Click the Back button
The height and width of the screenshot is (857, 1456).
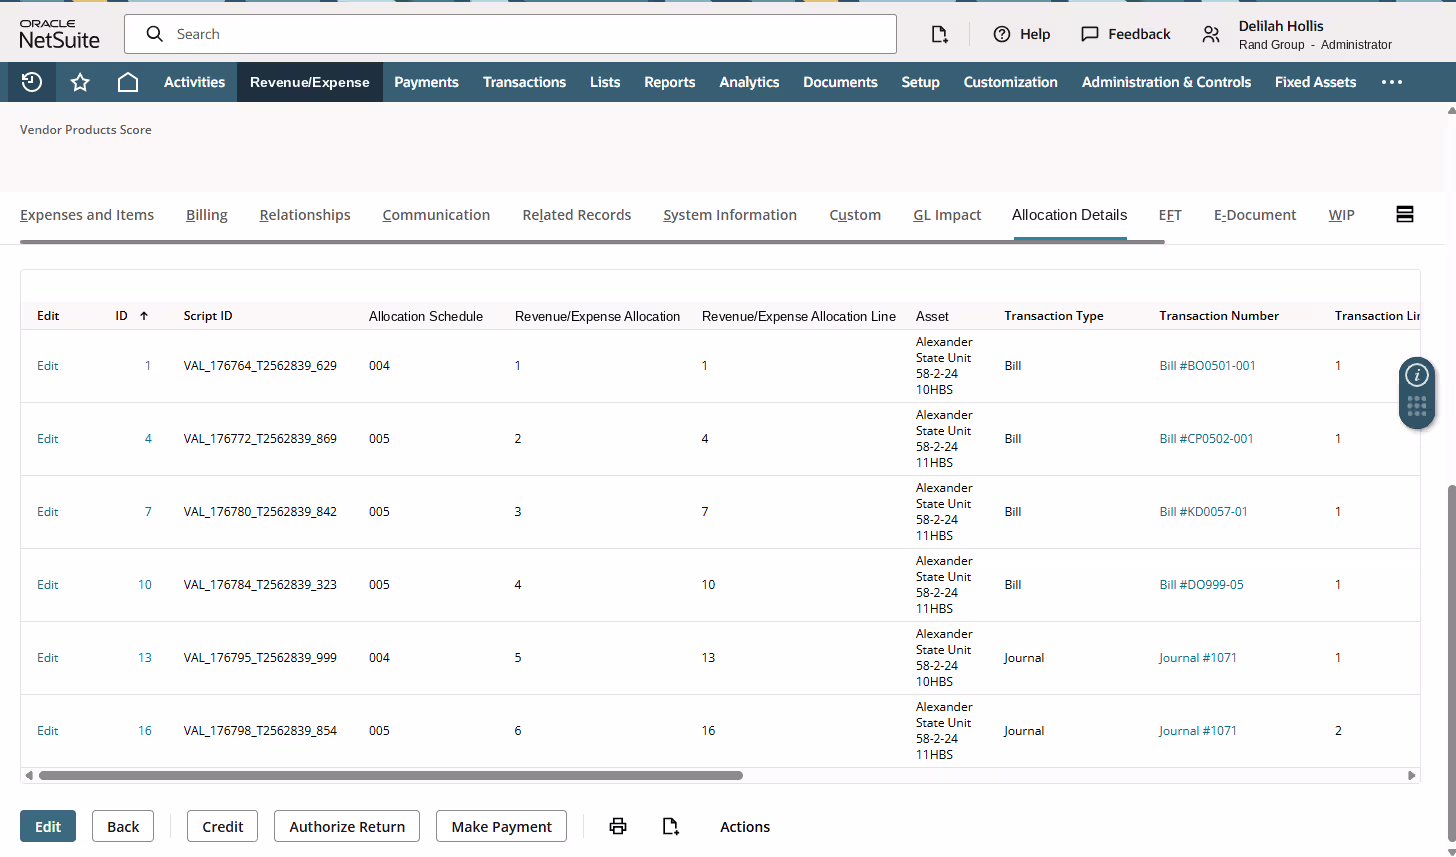pos(123,826)
